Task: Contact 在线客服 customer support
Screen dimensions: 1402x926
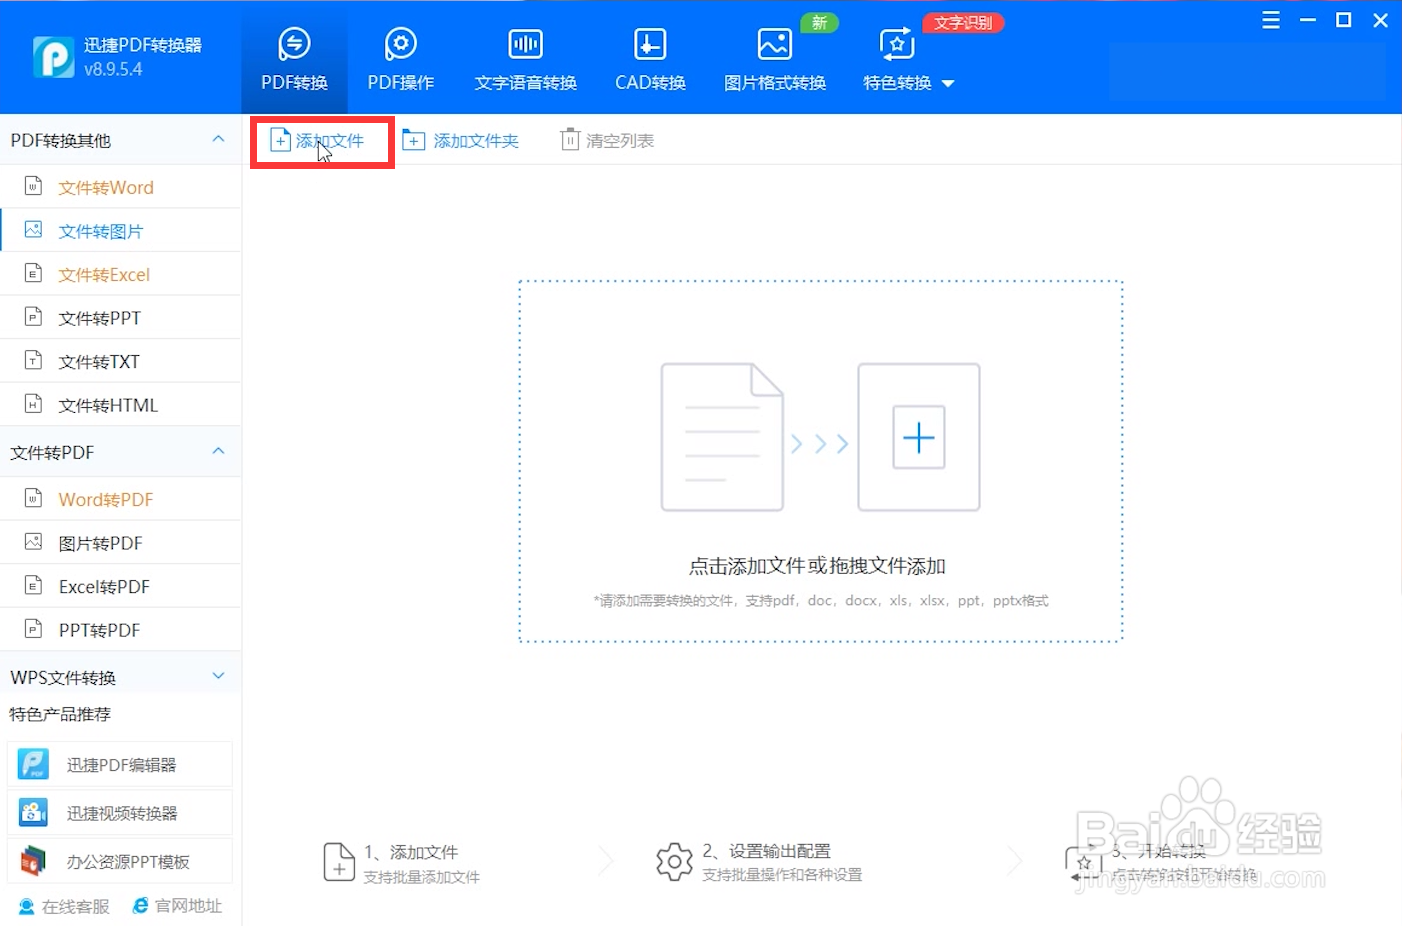Action: [62, 906]
